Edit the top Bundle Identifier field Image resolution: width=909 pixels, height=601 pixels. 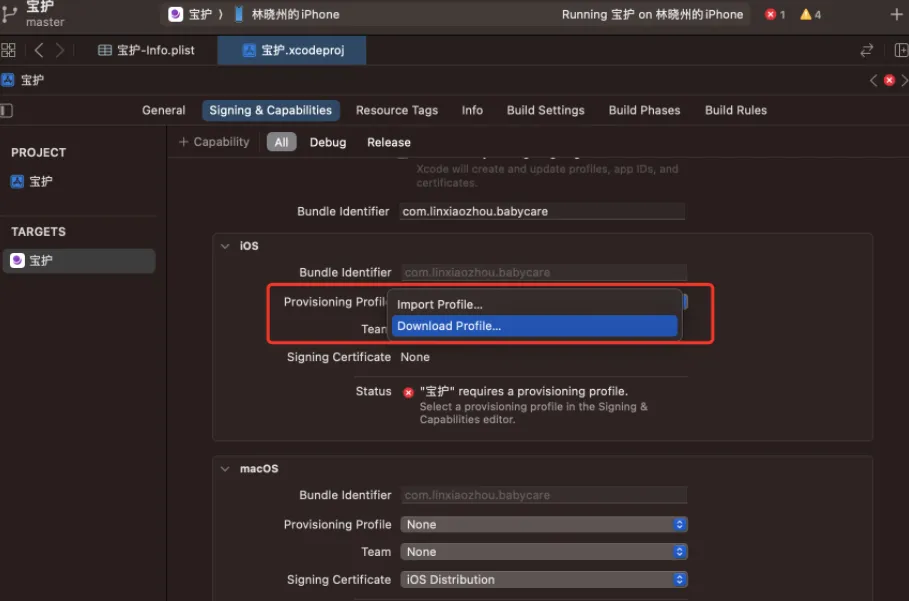[x=542, y=212]
